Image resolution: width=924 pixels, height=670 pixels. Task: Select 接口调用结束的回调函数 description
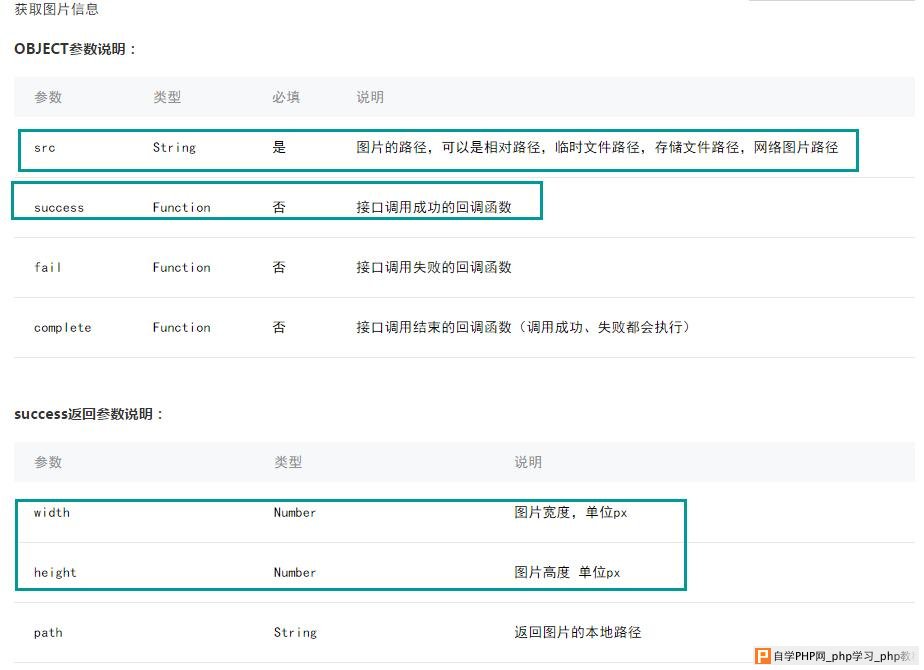pos(523,327)
